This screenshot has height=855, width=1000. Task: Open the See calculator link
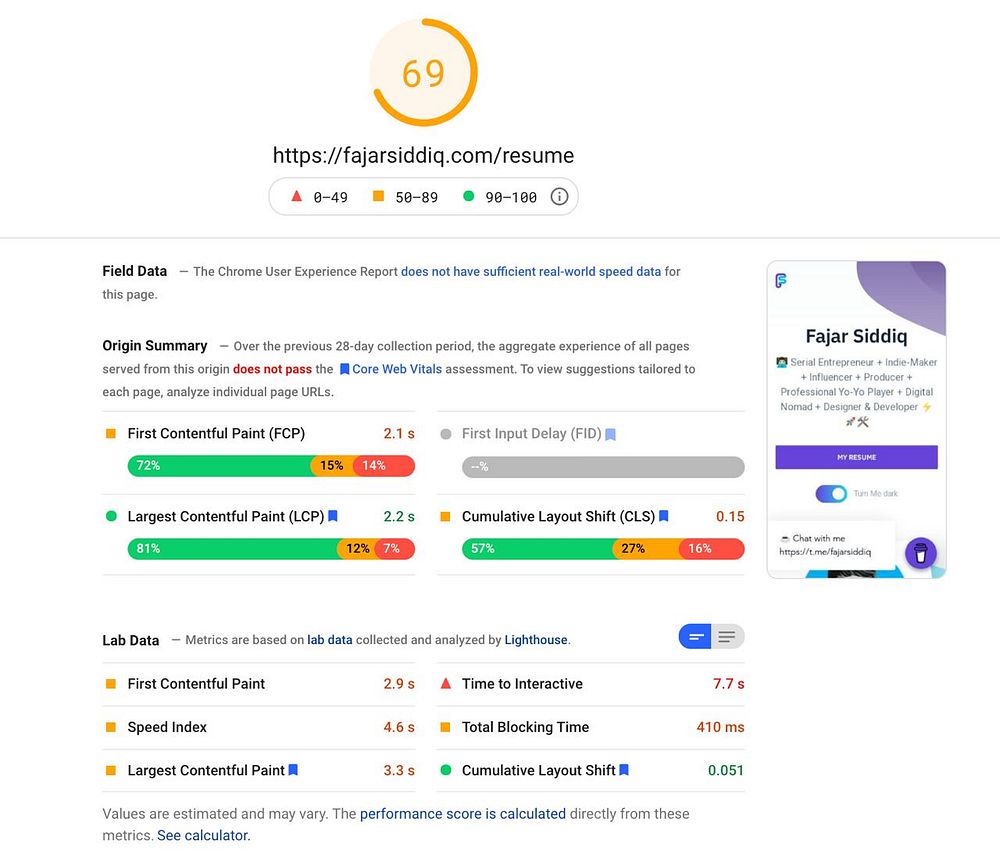coord(203,835)
